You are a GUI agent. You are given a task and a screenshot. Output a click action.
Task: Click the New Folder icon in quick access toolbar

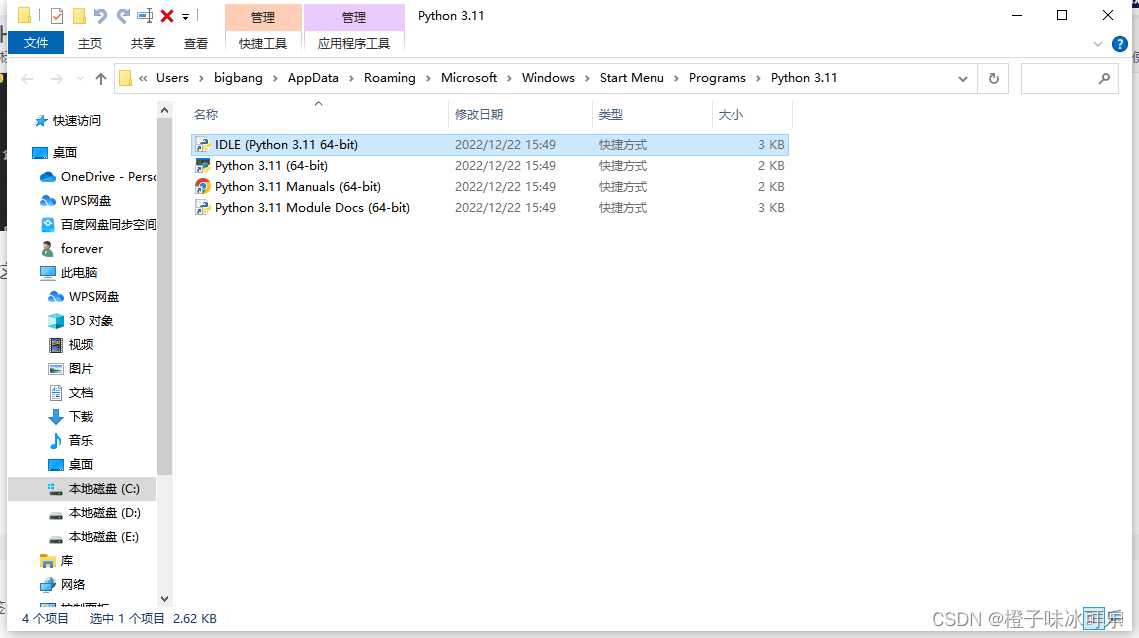[78, 16]
